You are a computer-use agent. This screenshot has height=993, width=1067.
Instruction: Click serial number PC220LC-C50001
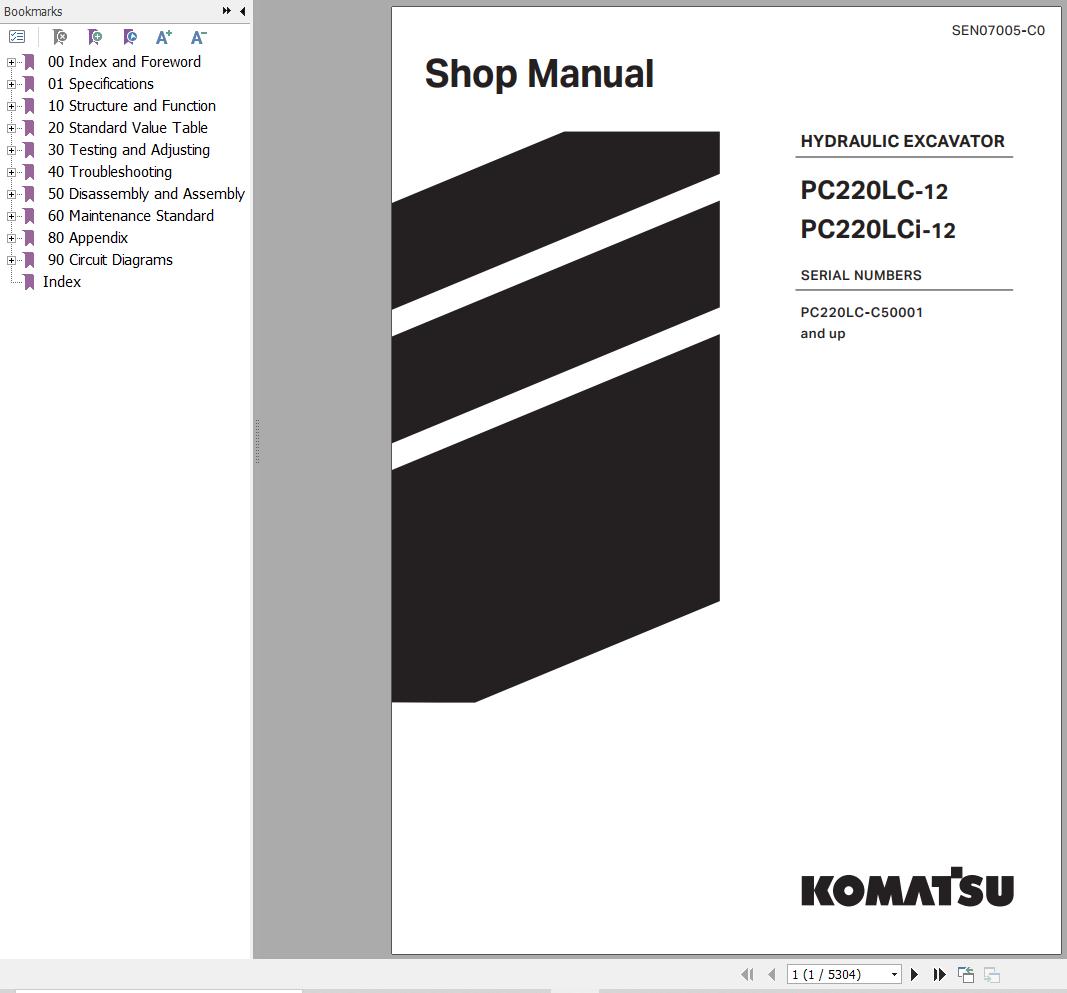[x=861, y=312]
